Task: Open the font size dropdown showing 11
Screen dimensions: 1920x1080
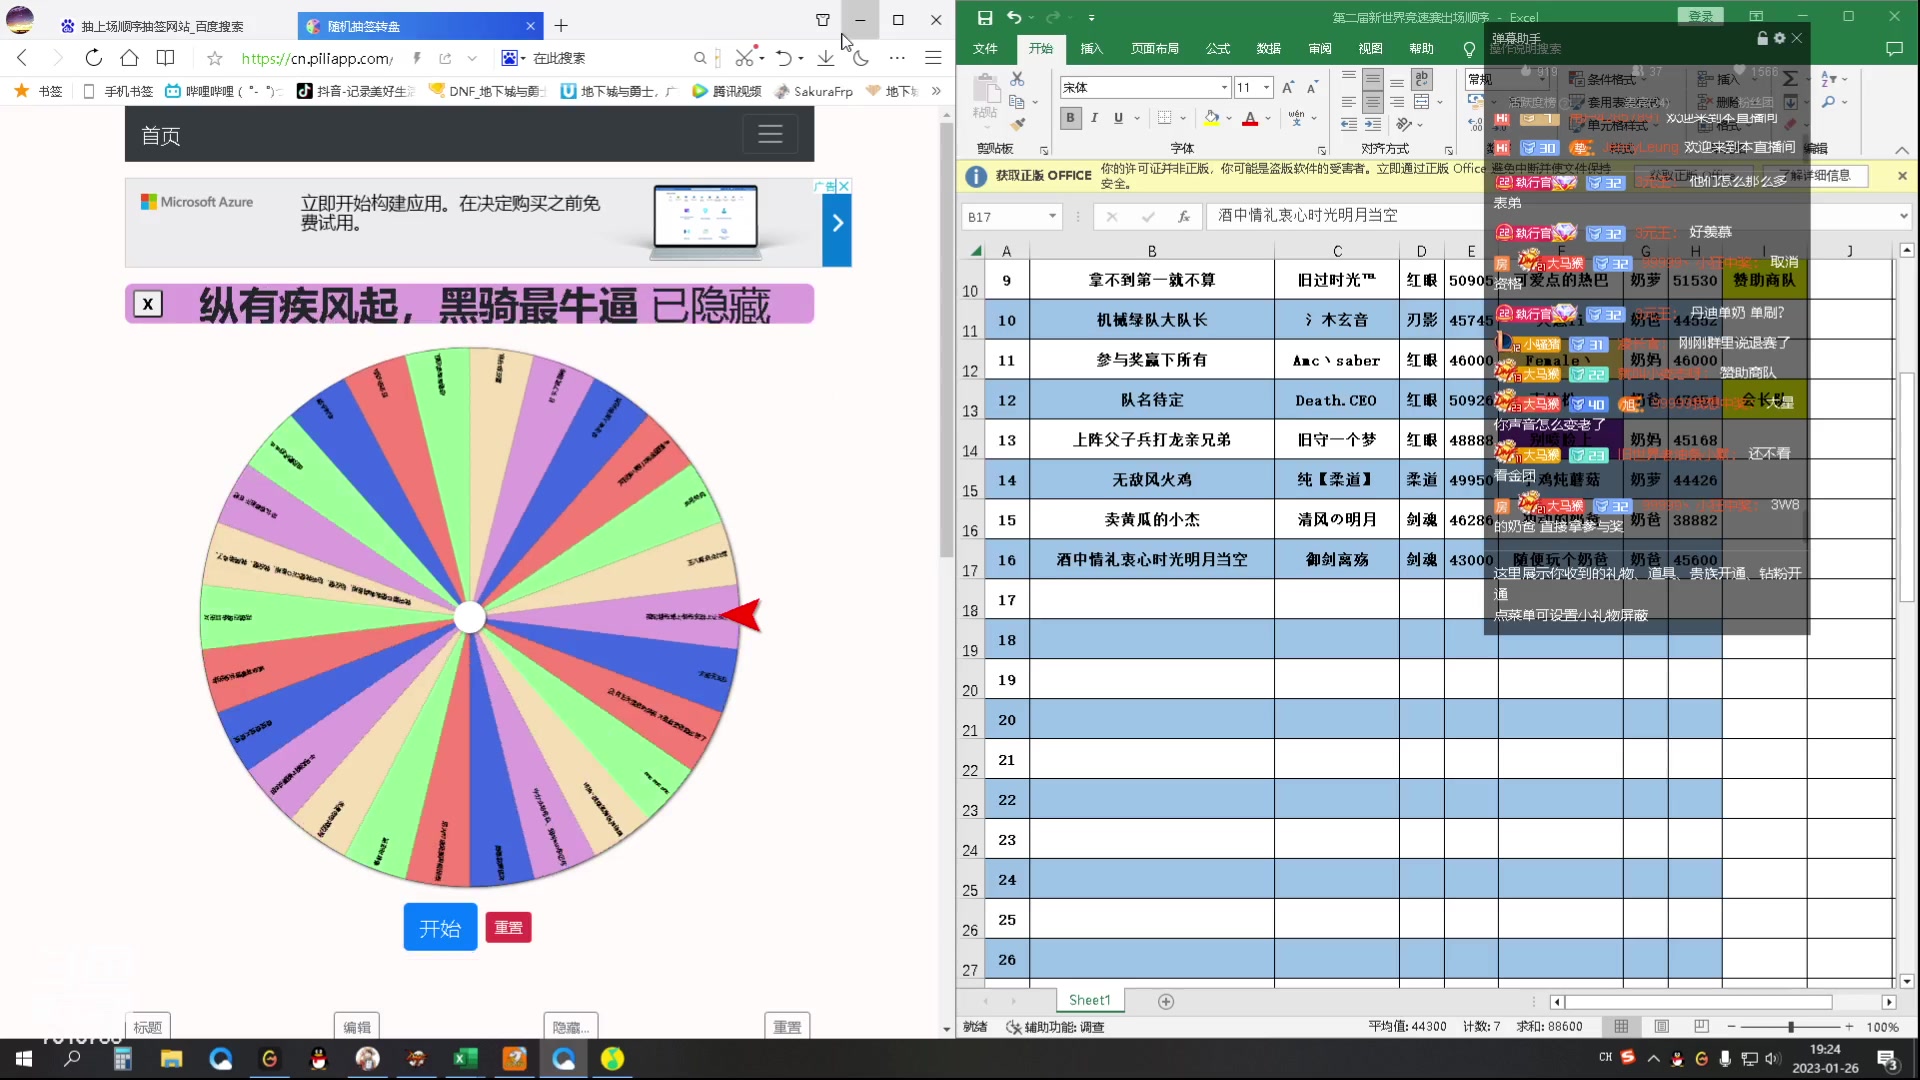Action: click(1266, 88)
